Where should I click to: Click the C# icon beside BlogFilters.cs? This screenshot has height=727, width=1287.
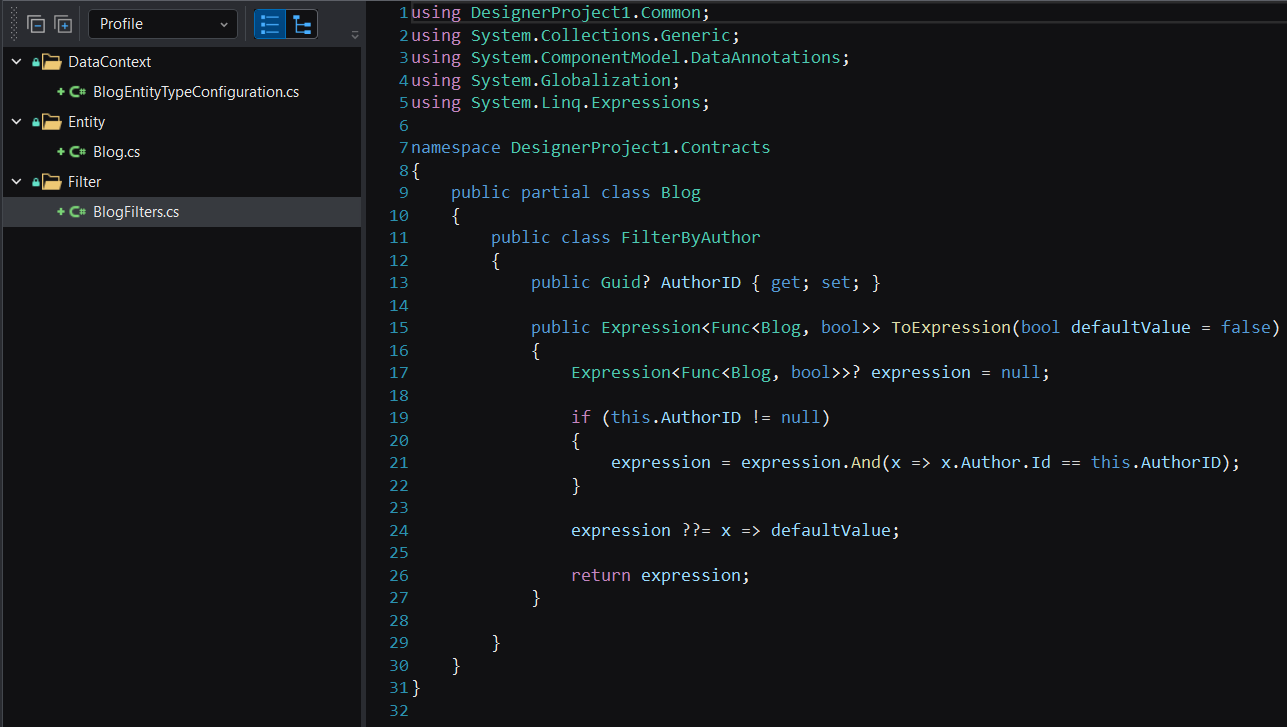[77, 212]
